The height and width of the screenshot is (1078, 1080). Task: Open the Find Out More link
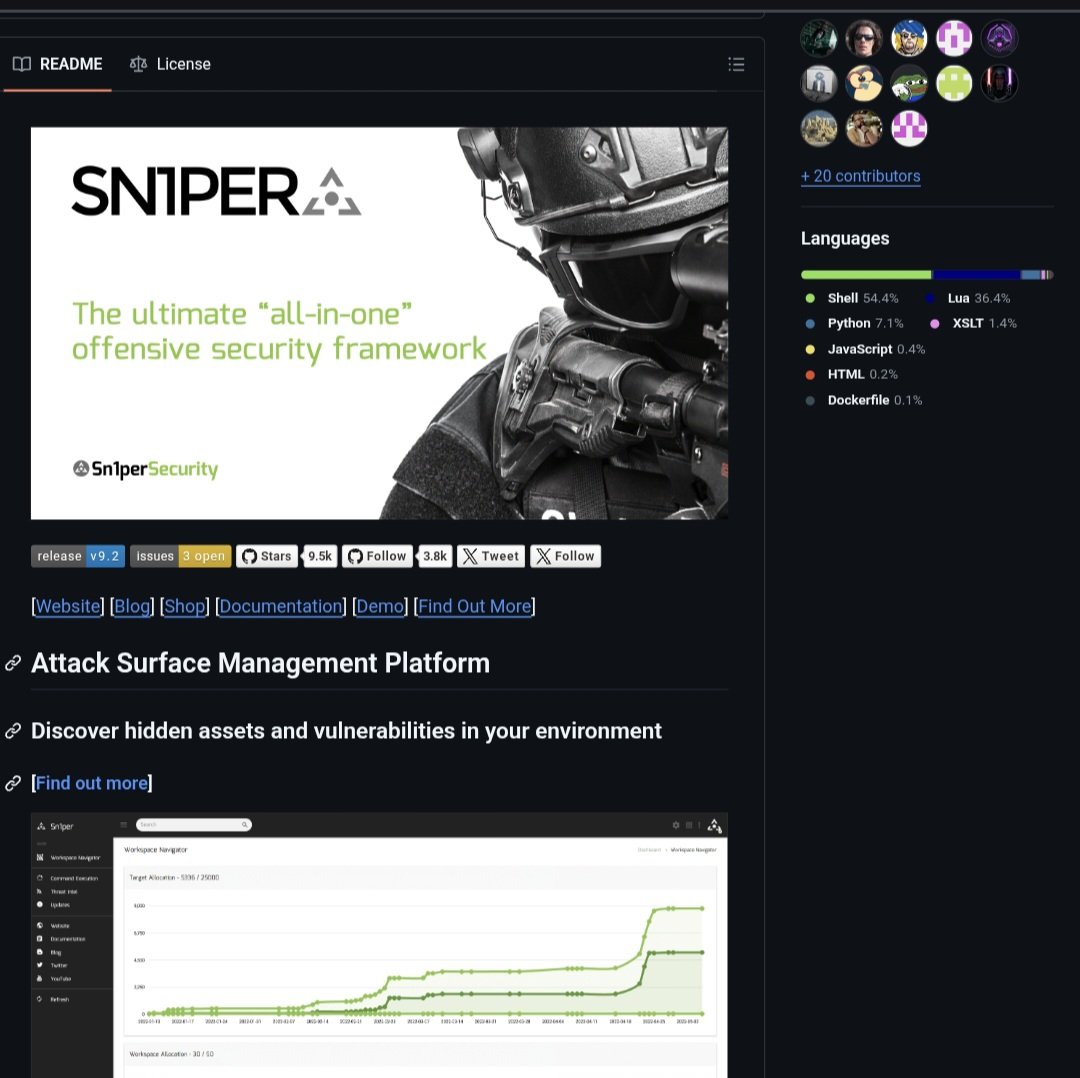(x=475, y=606)
